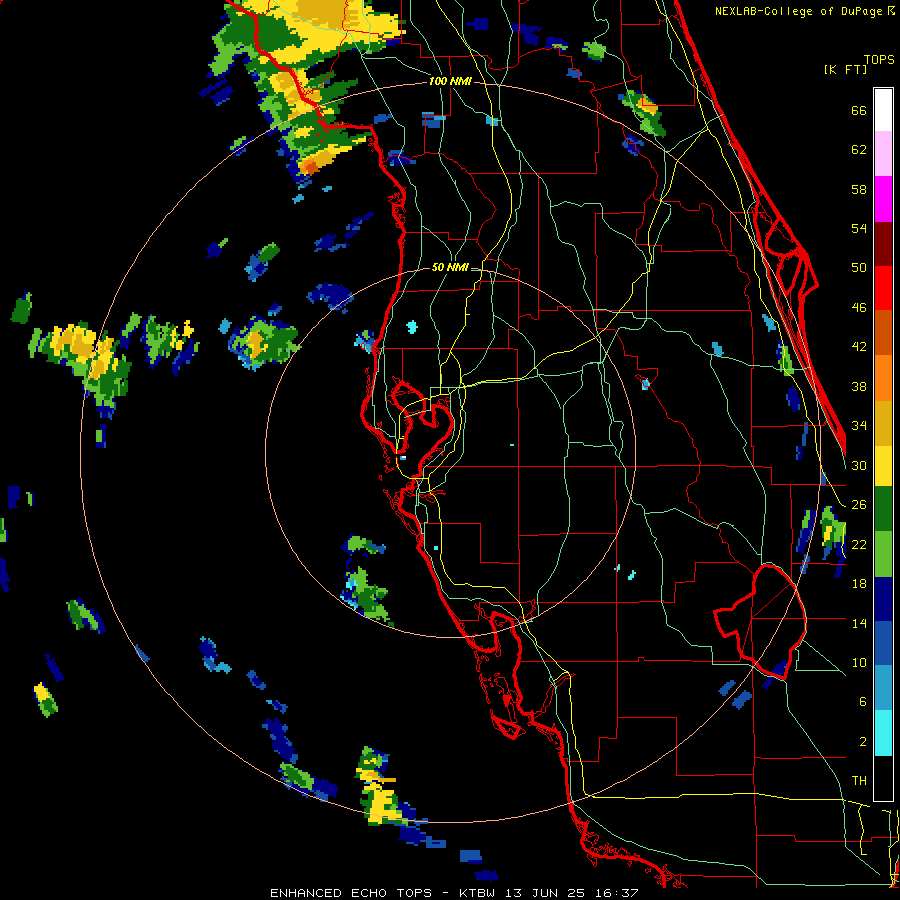Click the '2' legend value
The height and width of the screenshot is (900, 900).
point(862,742)
